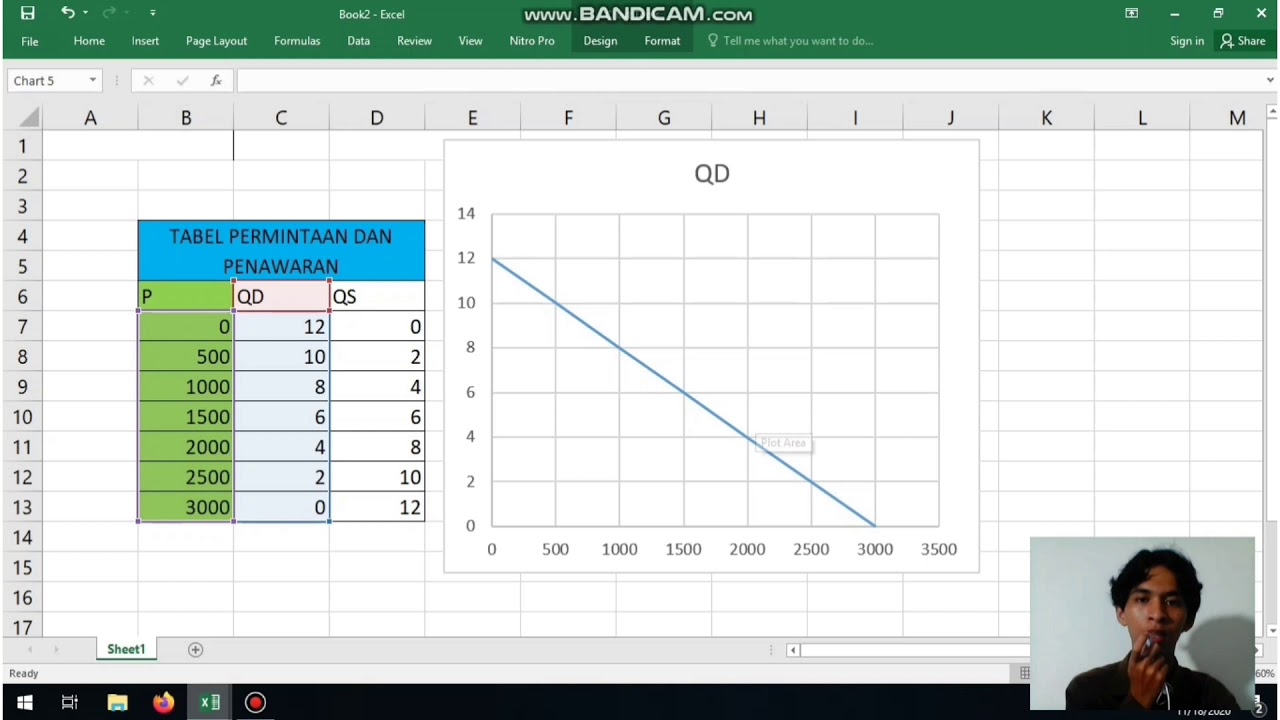Click the Sign in link
The height and width of the screenshot is (720, 1280).
[1186, 41]
